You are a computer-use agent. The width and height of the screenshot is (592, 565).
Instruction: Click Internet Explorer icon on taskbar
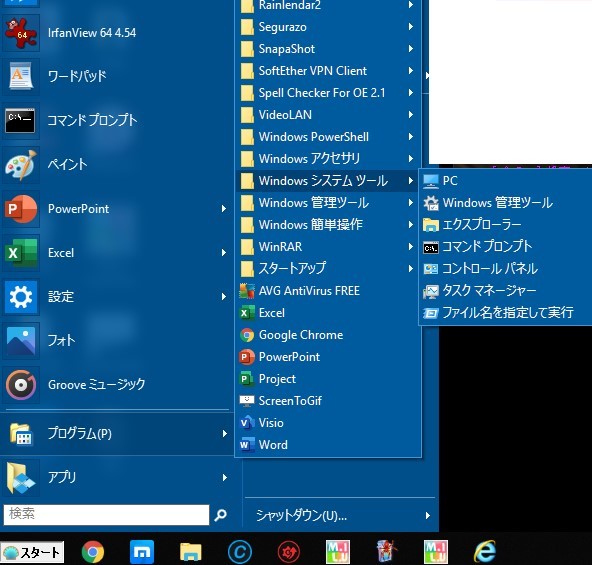[485, 552]
